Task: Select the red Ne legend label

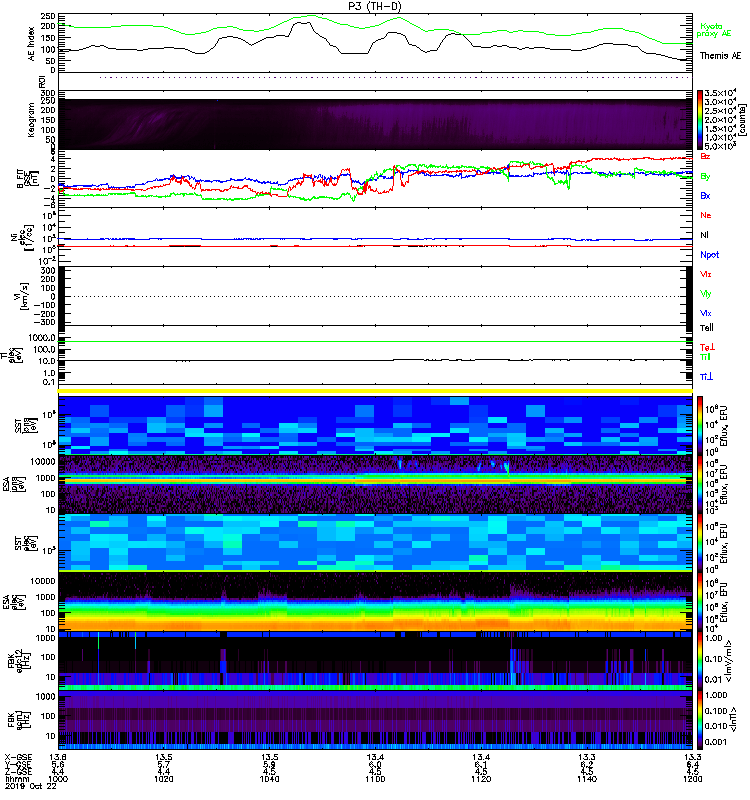Action: (x=706, y=215)
